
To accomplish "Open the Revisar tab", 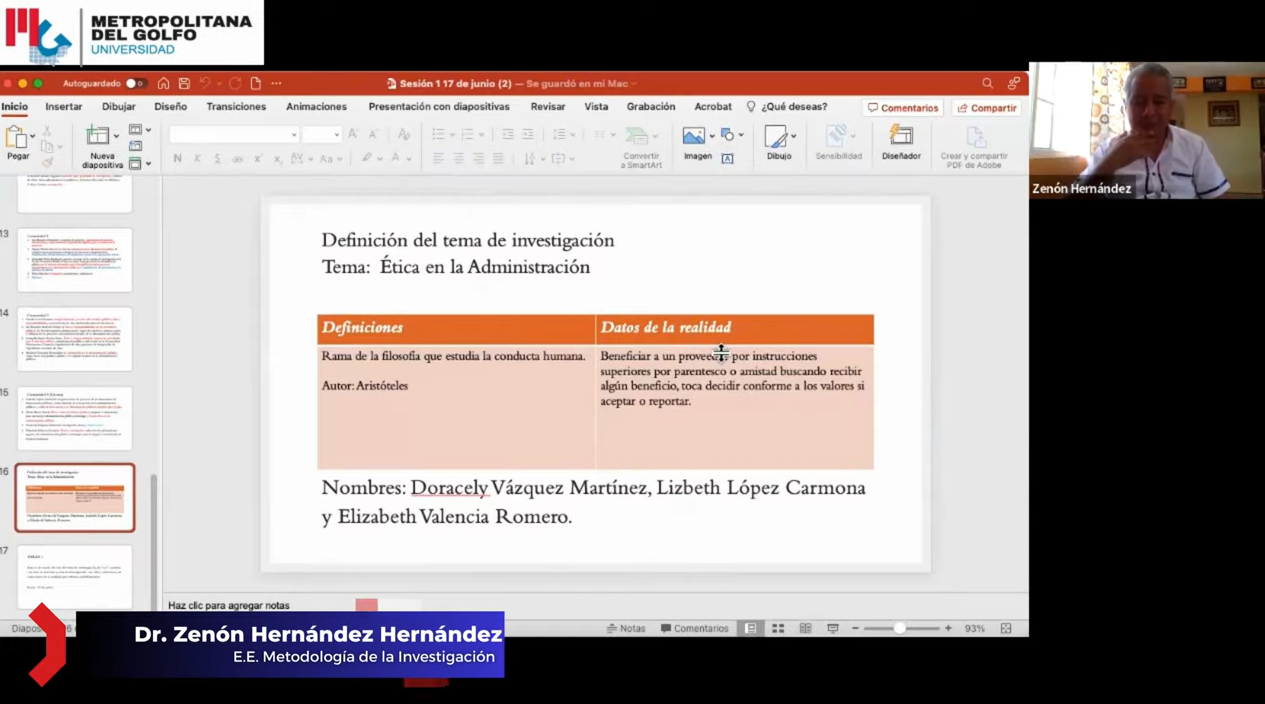I will point(548,107).
